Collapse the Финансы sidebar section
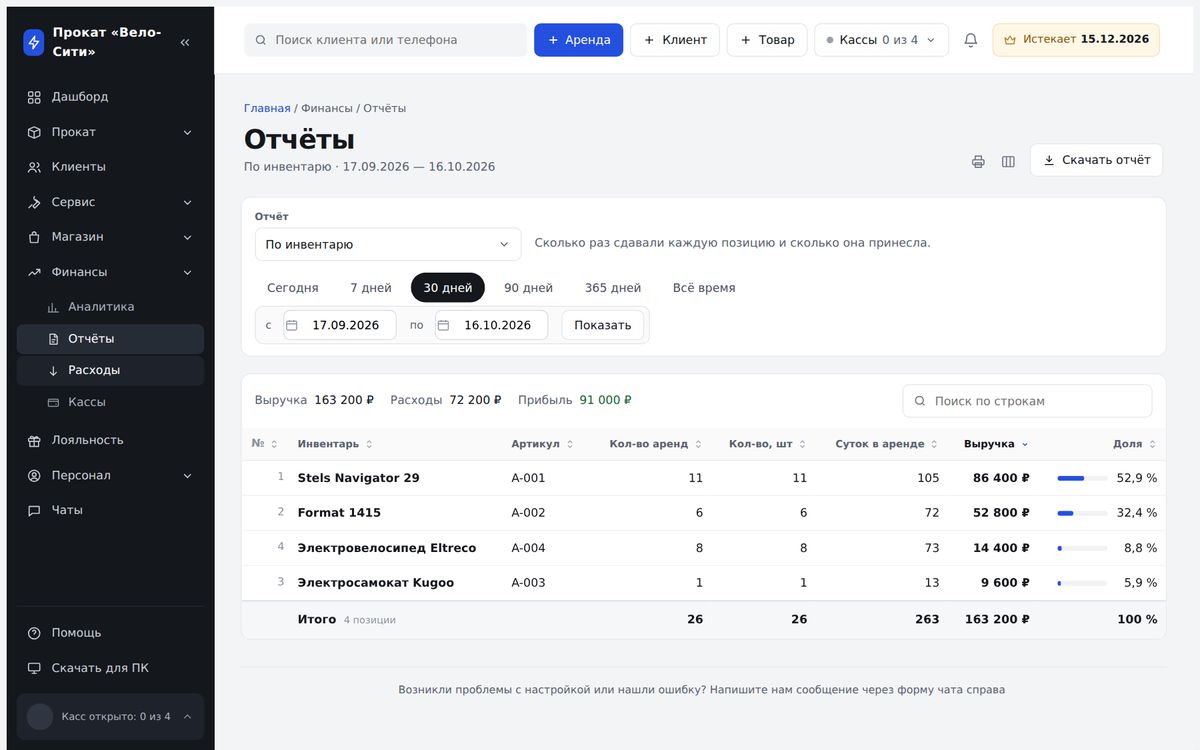The height and width of the screenshot is (750, 1200). coord(110,272)
